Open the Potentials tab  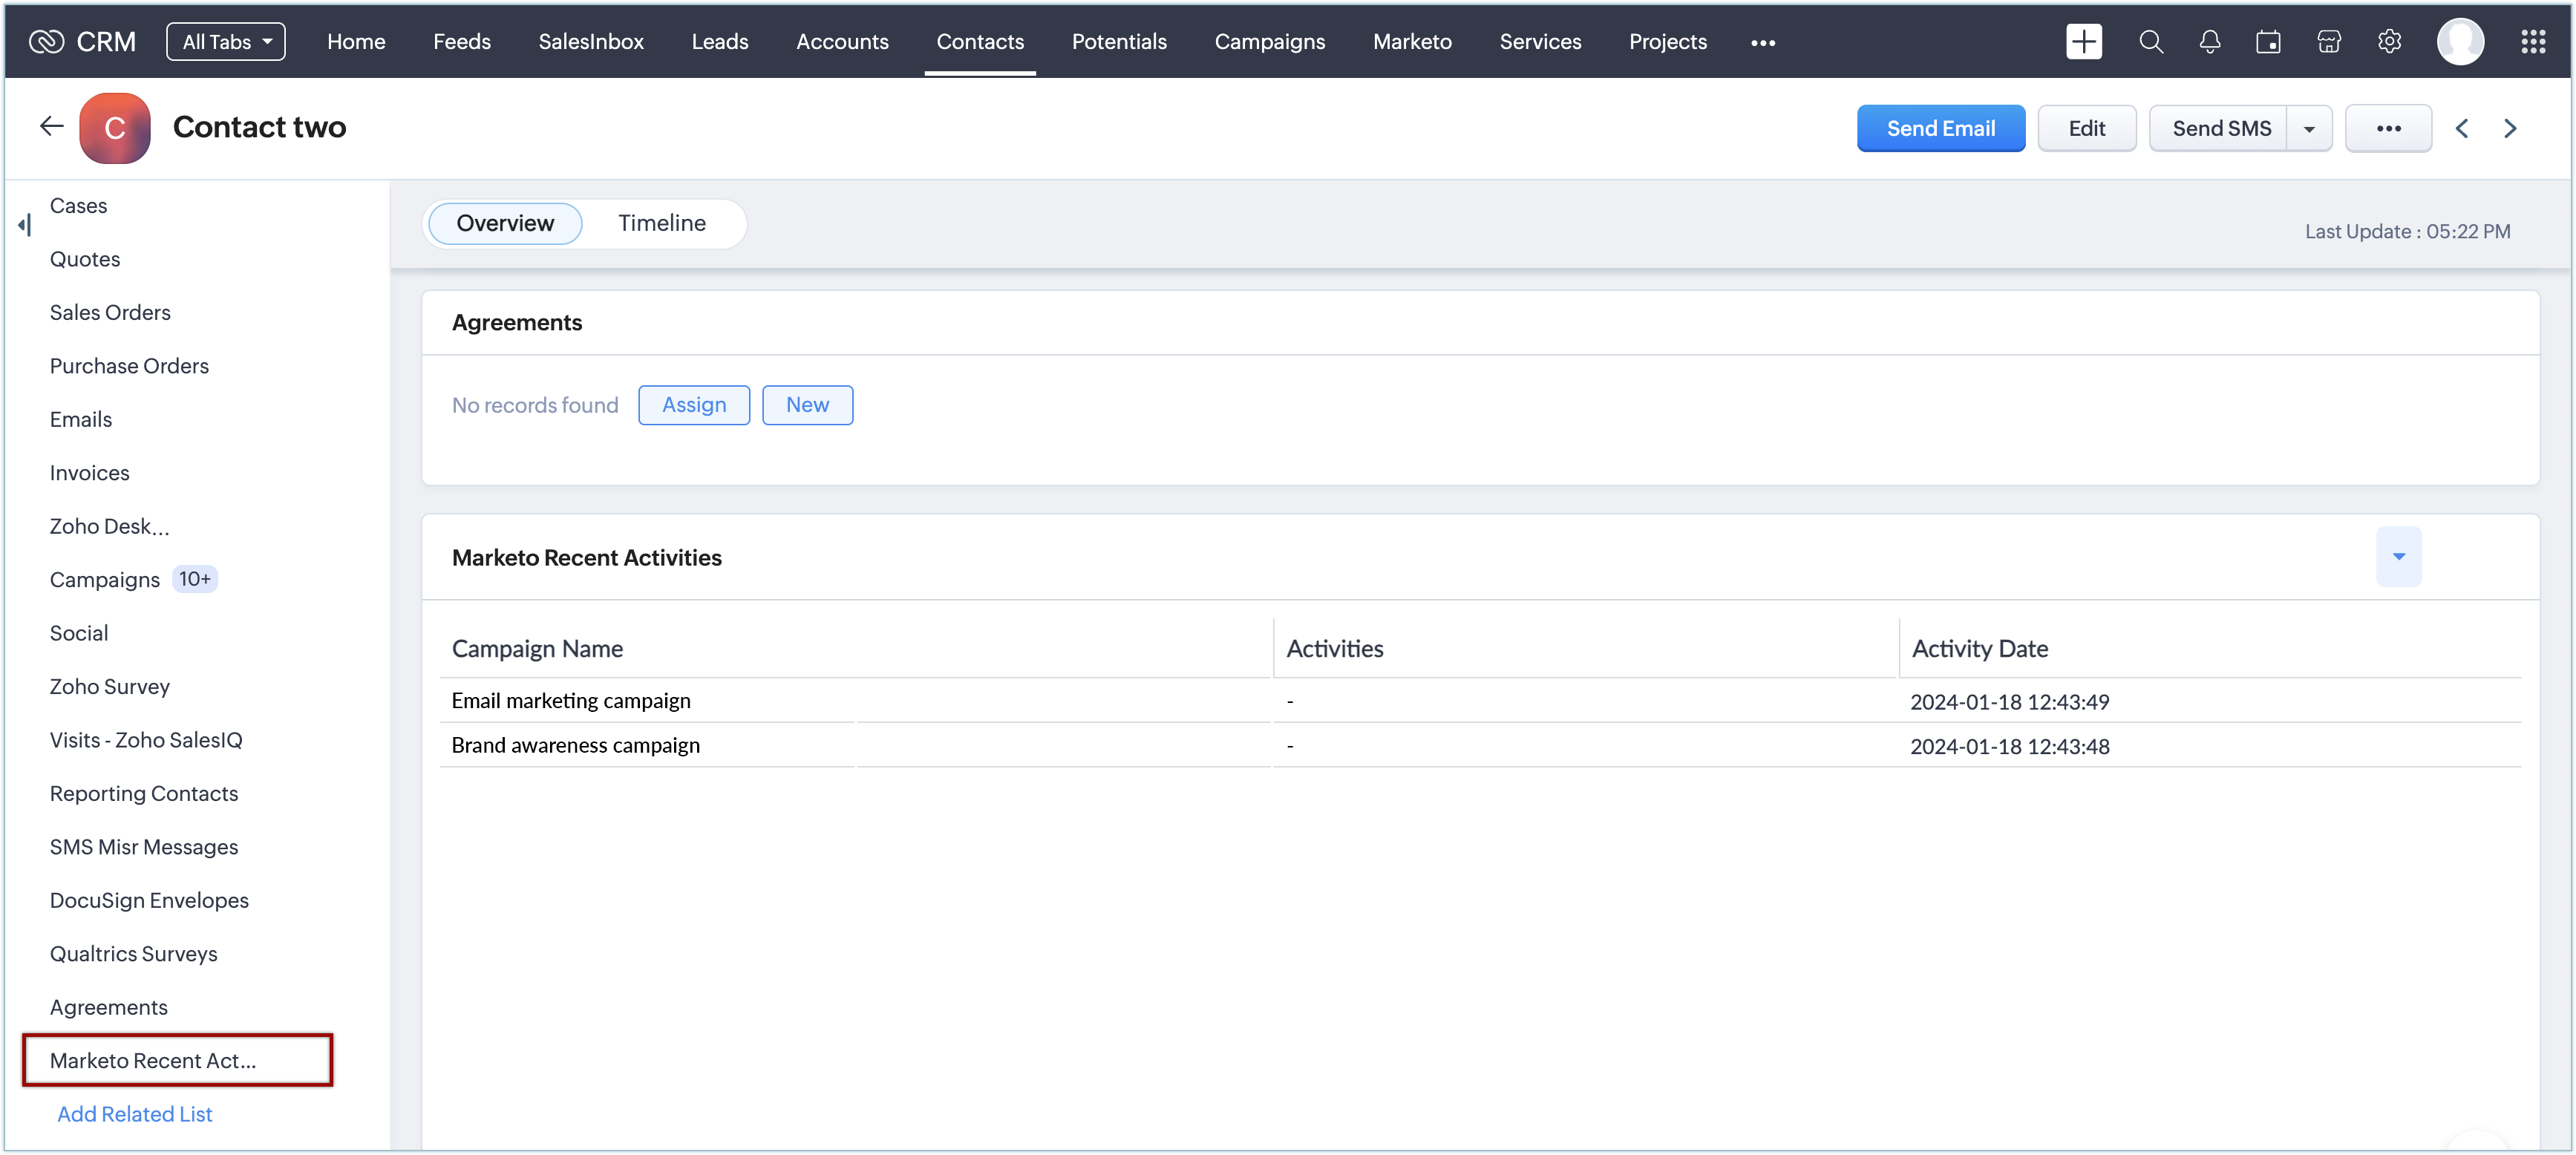click(x=1119, y=42)
